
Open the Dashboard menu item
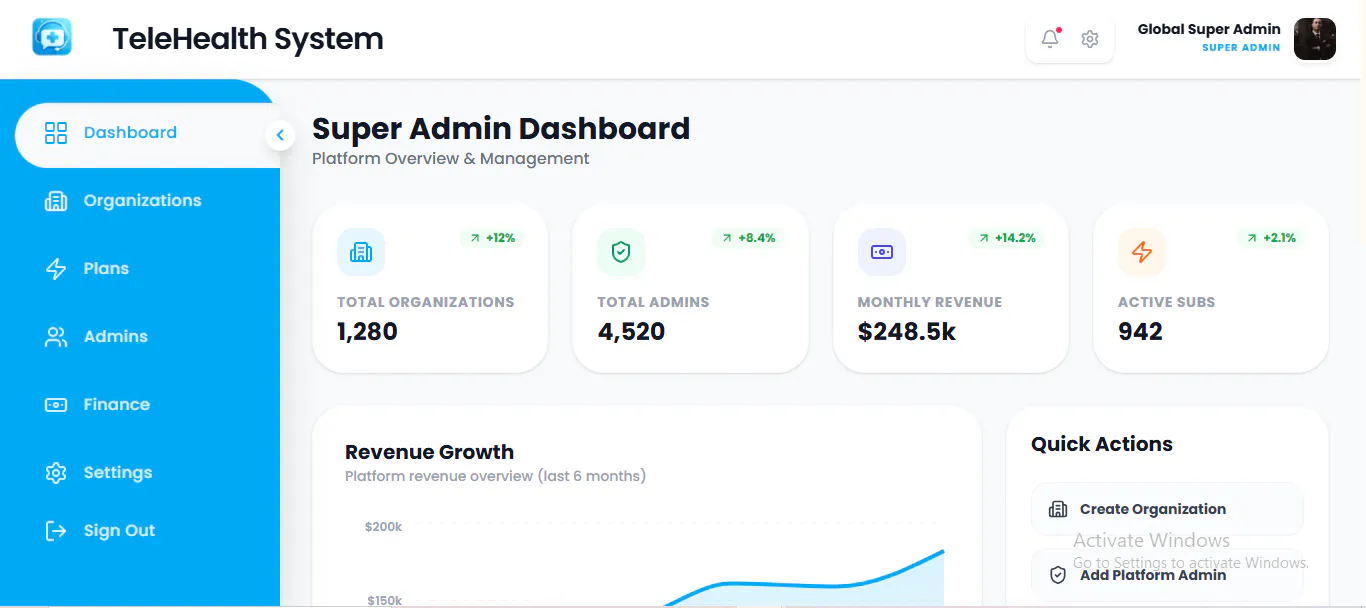tap(147, 133)
